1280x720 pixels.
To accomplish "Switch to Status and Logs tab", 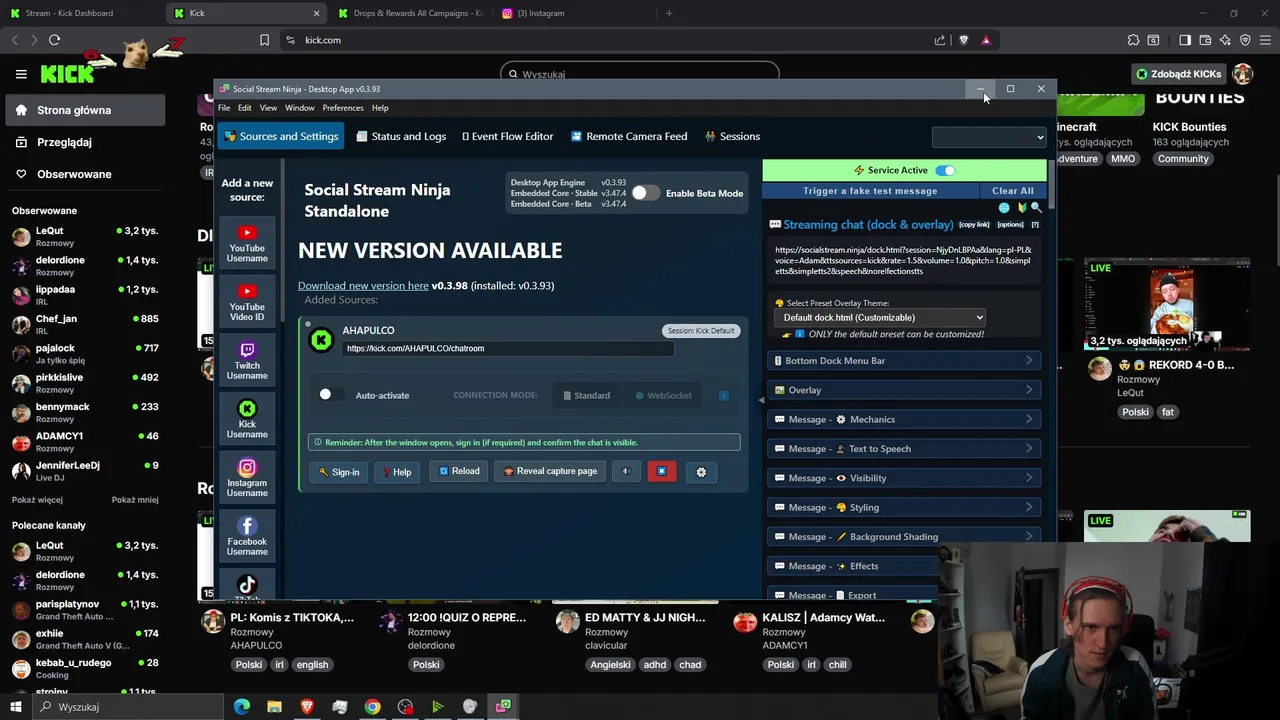I will click(x=401, y=136).
